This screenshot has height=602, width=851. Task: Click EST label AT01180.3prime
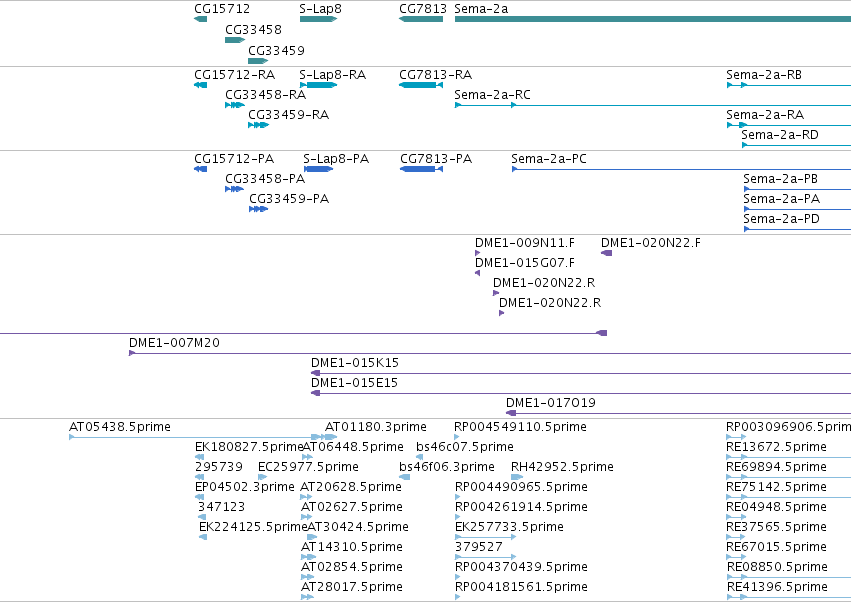coord(376,427)
